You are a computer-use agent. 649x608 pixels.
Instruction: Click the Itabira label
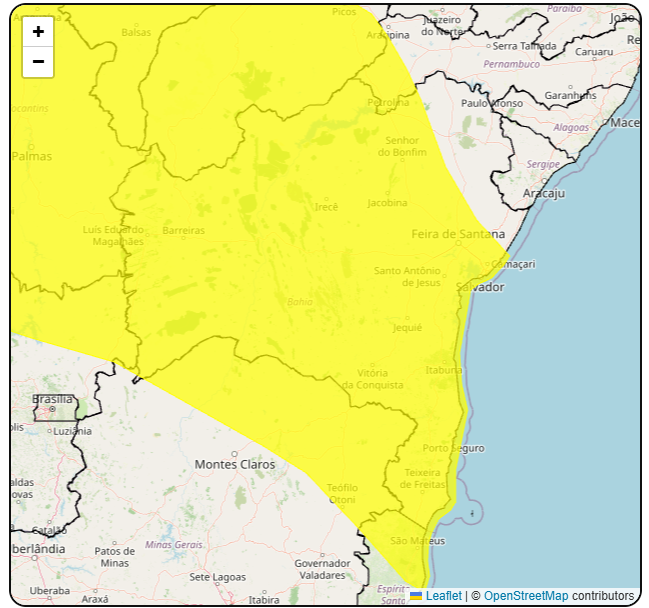264,599
